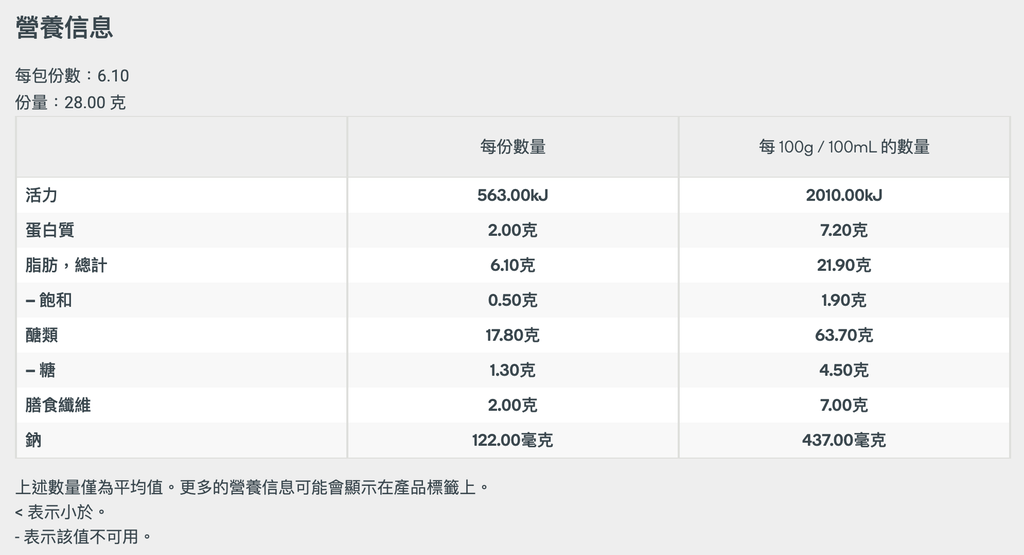Select the 活力 row label
This screenshot has width=1024, height=555.
pos(41,195)
